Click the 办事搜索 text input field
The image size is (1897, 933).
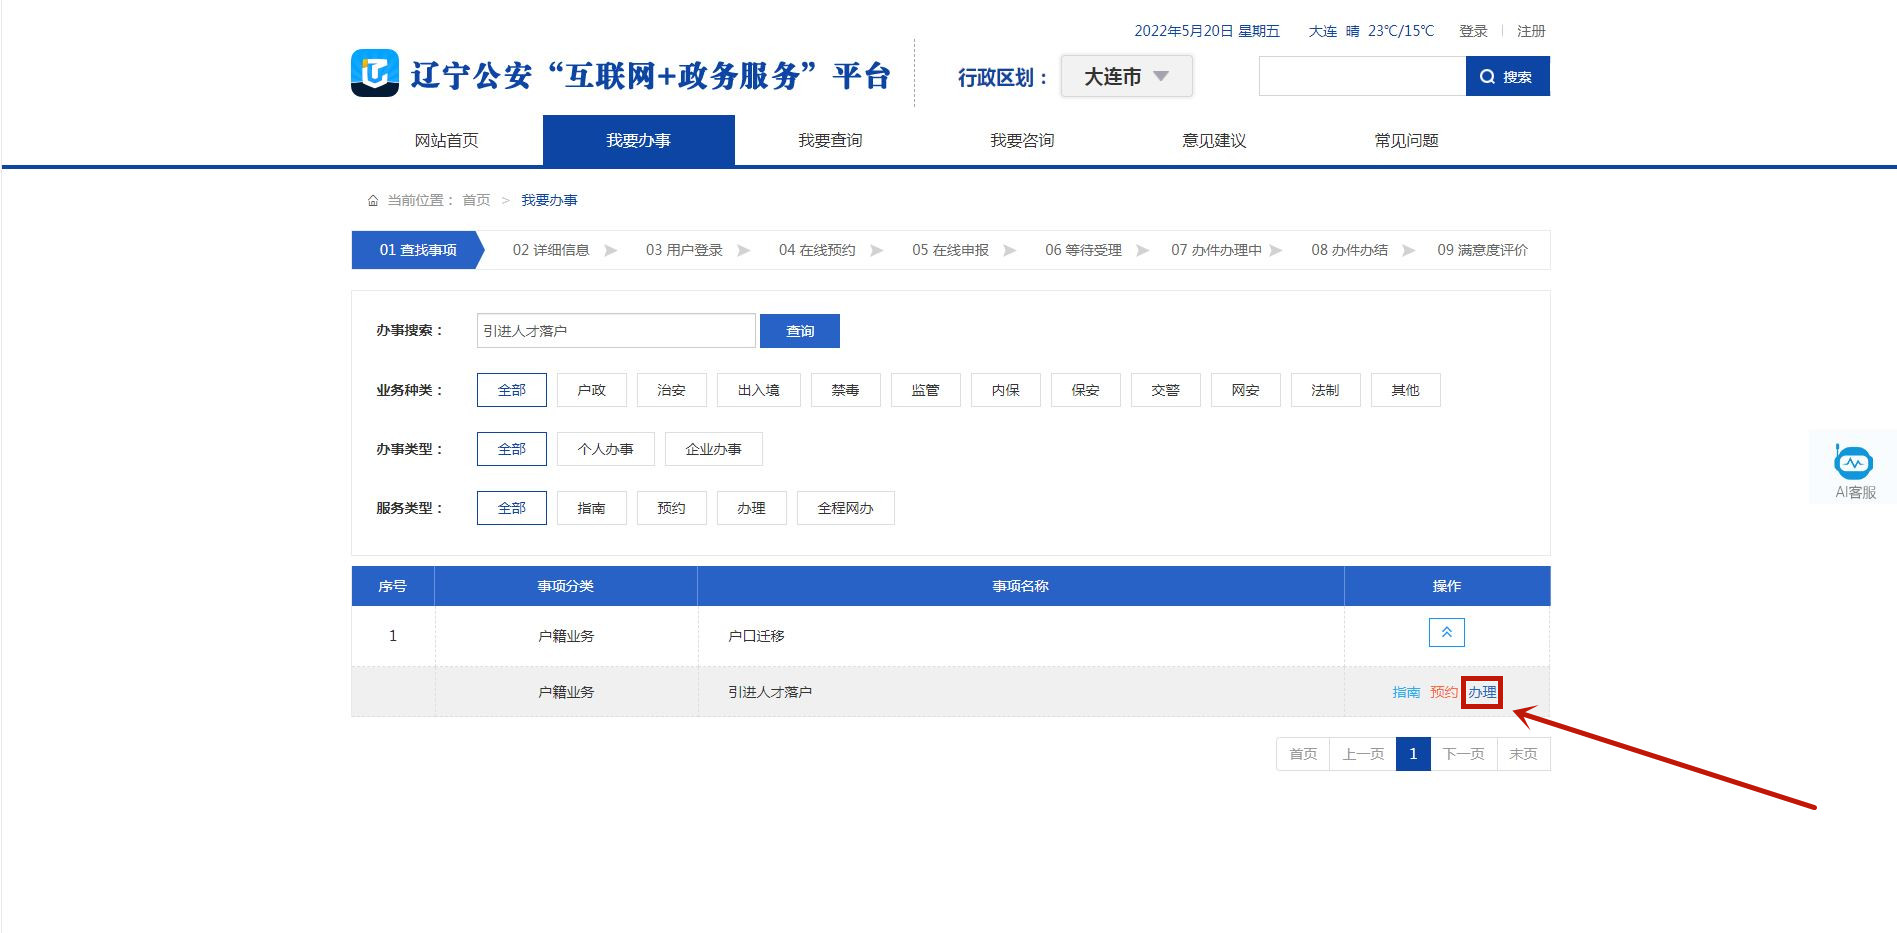click(x=615, y=331)
